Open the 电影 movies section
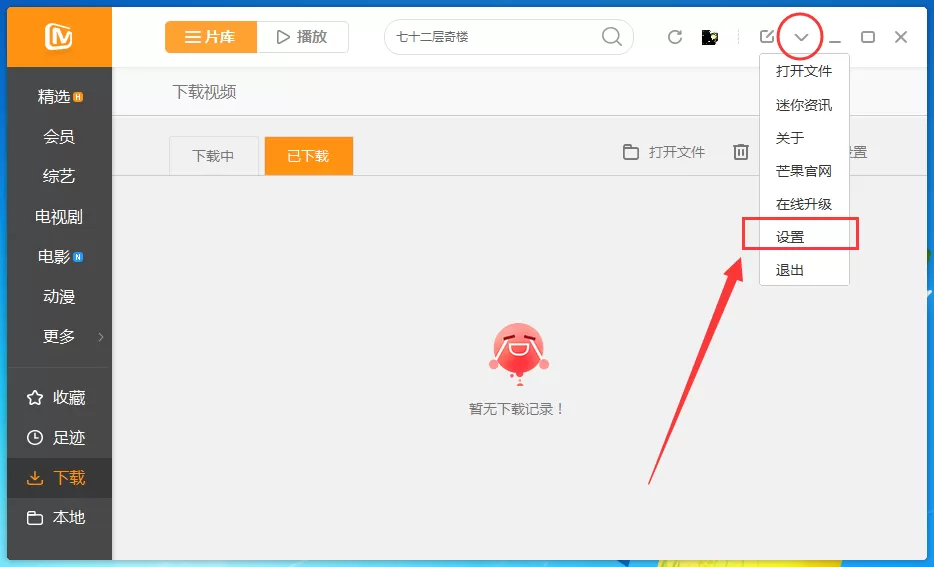The image size is (934, 567). tap(59, 256)
